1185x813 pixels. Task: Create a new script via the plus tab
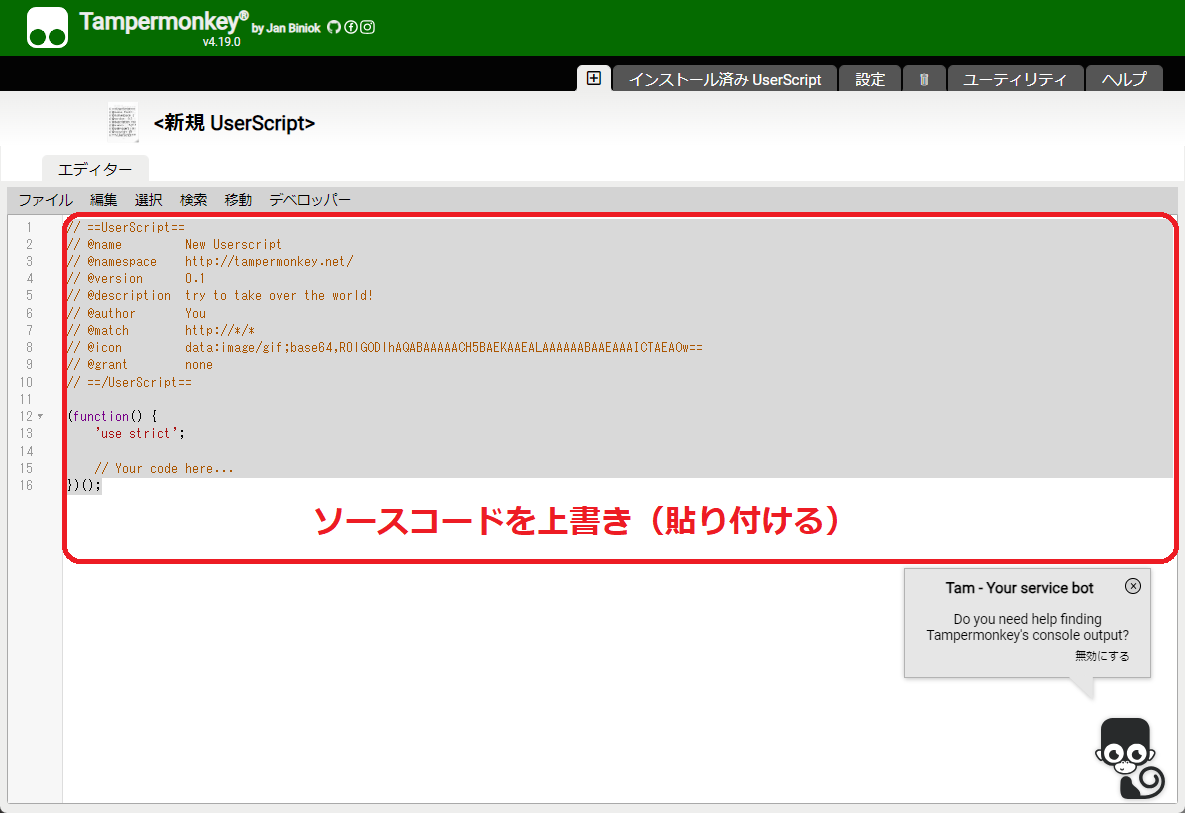click(593, 77)
